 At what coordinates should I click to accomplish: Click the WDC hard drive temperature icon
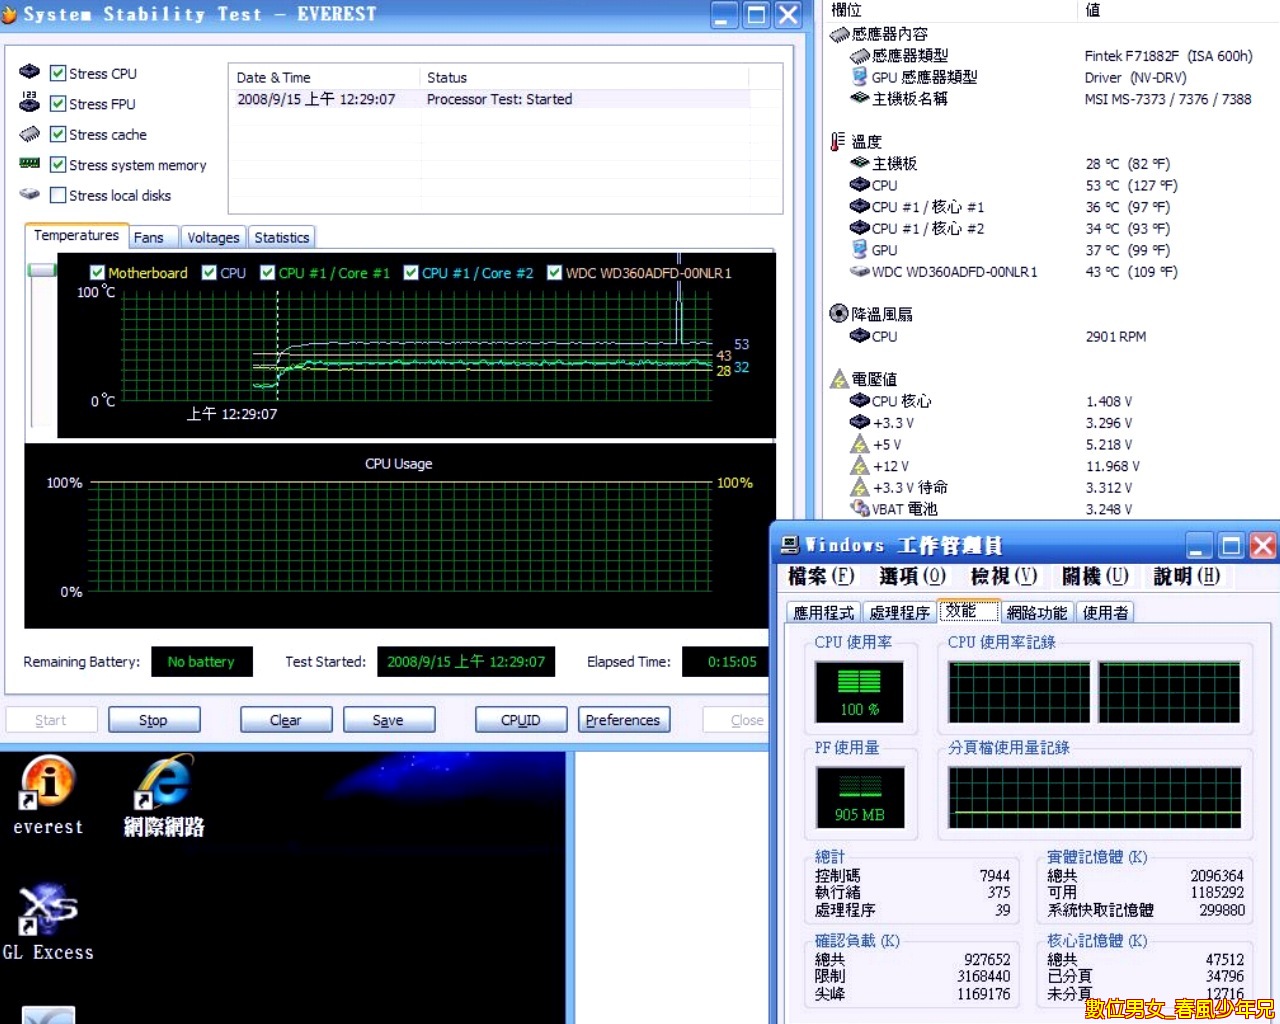860,272
